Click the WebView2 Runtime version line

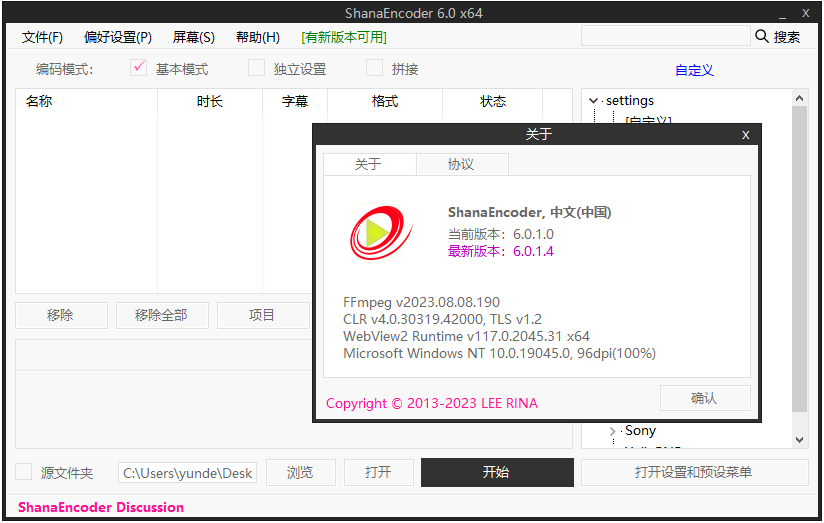coord(466,336)
